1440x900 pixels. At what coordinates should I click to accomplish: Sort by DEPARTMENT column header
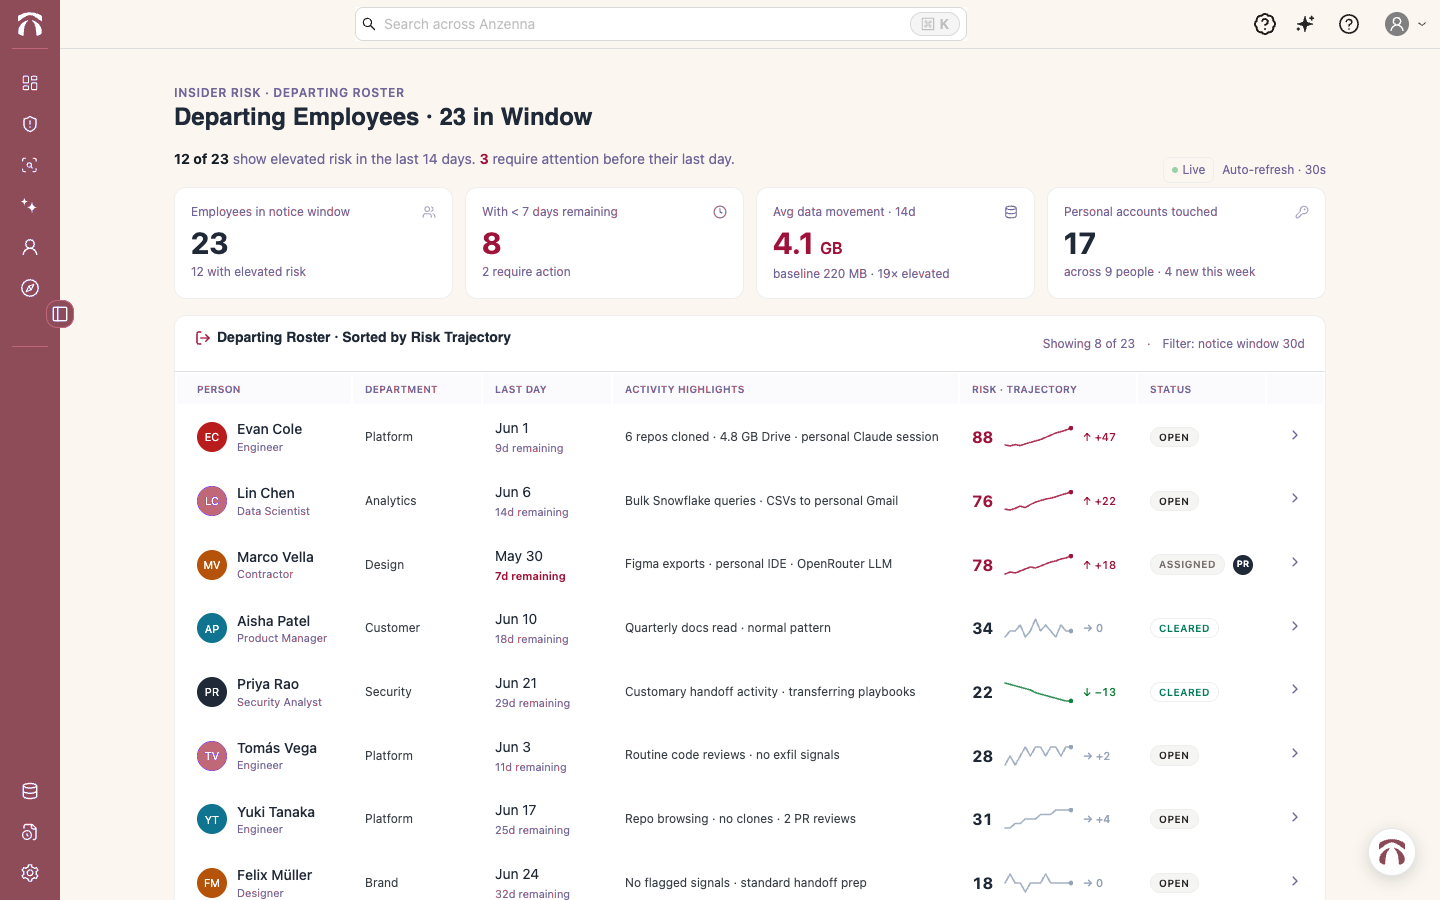coord(401,390)
